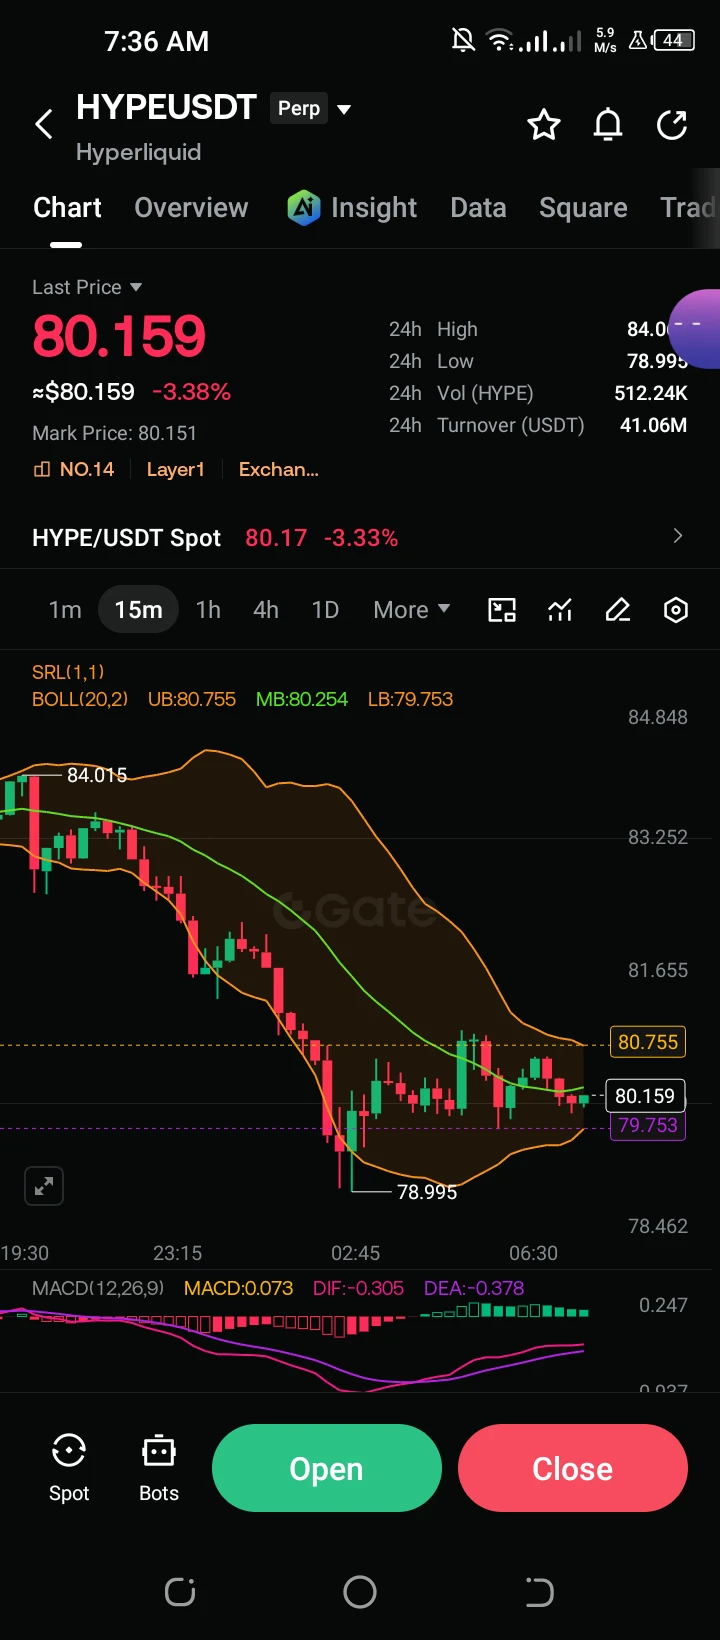
Task: Tap the red Close position button
Action: pyautogui.click(x=573, y=1468)
